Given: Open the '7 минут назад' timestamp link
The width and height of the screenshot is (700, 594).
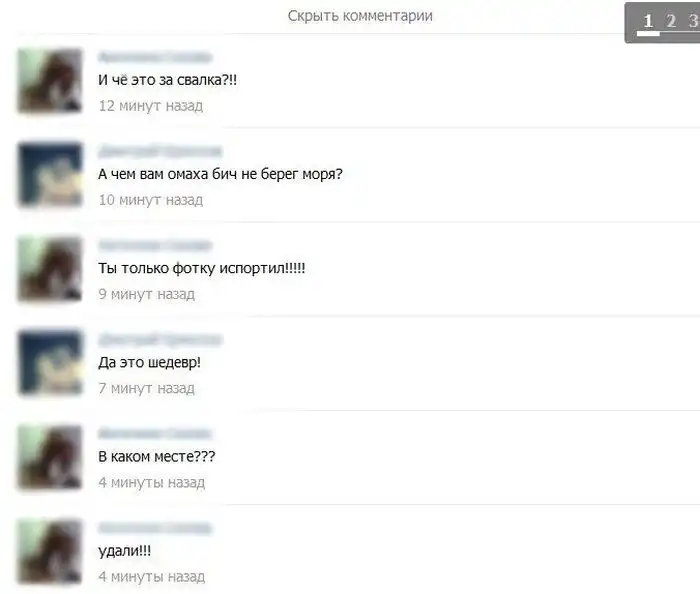Looking at the screenshot, I should (146, 388).
